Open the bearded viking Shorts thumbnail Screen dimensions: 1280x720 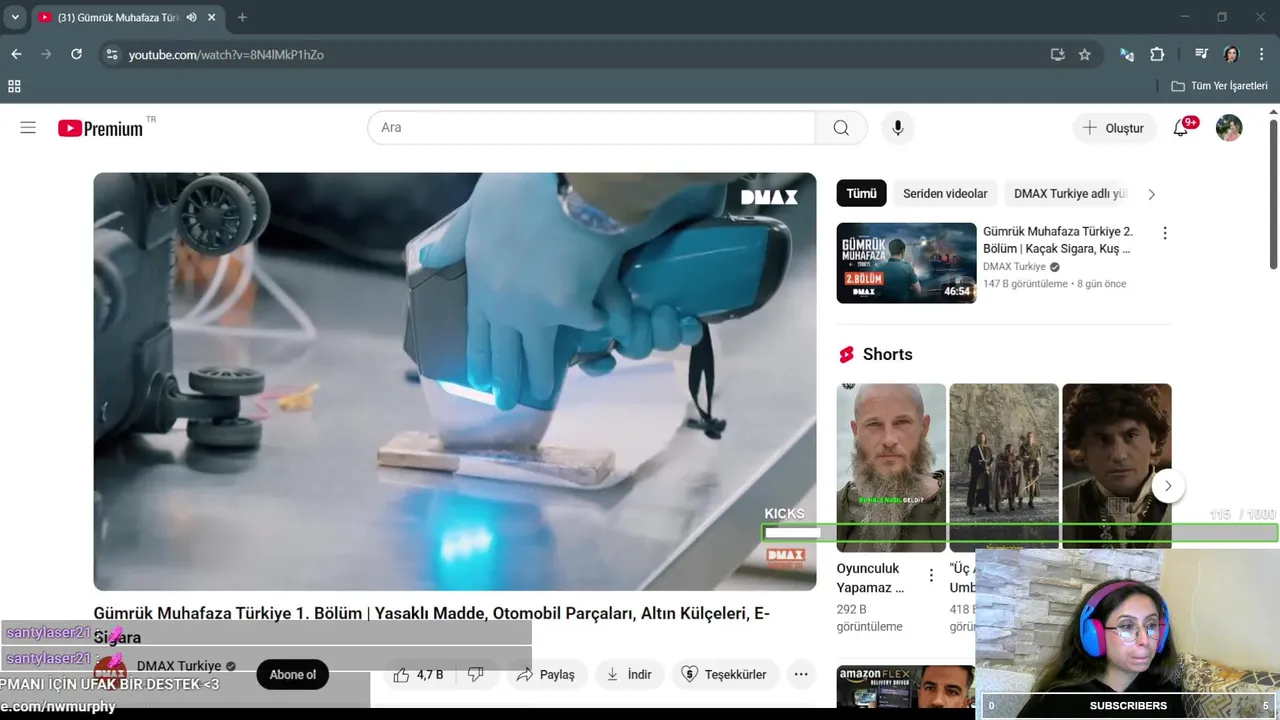pos(891,467)
